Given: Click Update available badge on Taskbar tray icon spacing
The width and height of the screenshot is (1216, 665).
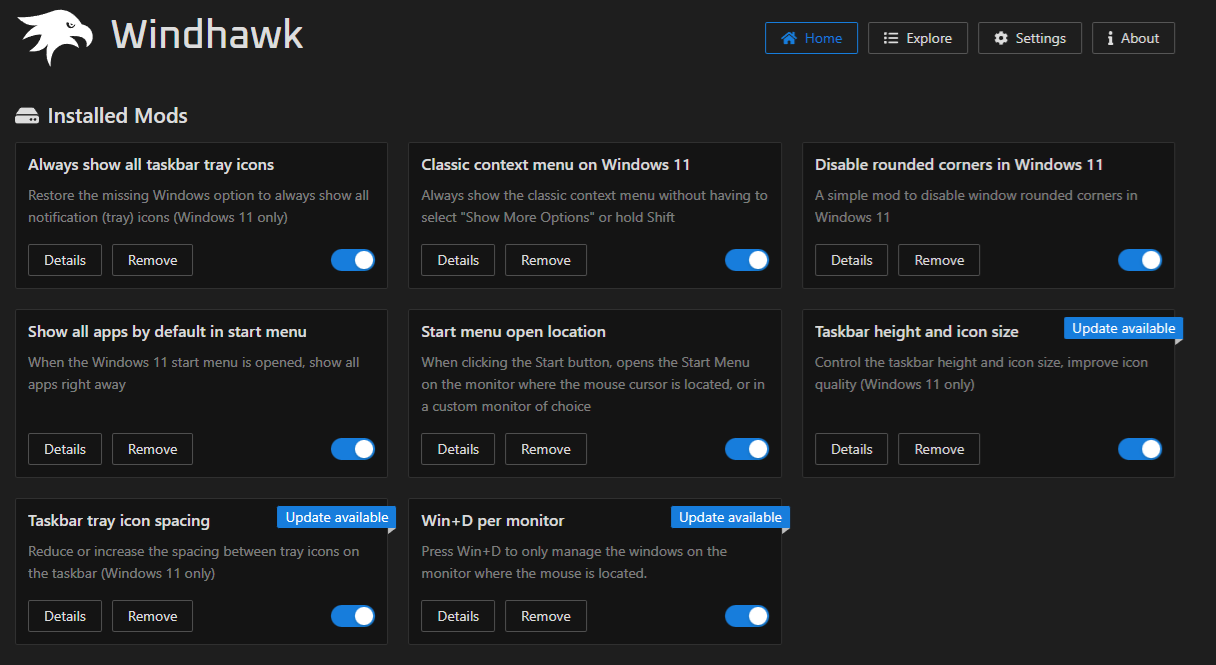Looking at the screenshot, I should [337, 517].
